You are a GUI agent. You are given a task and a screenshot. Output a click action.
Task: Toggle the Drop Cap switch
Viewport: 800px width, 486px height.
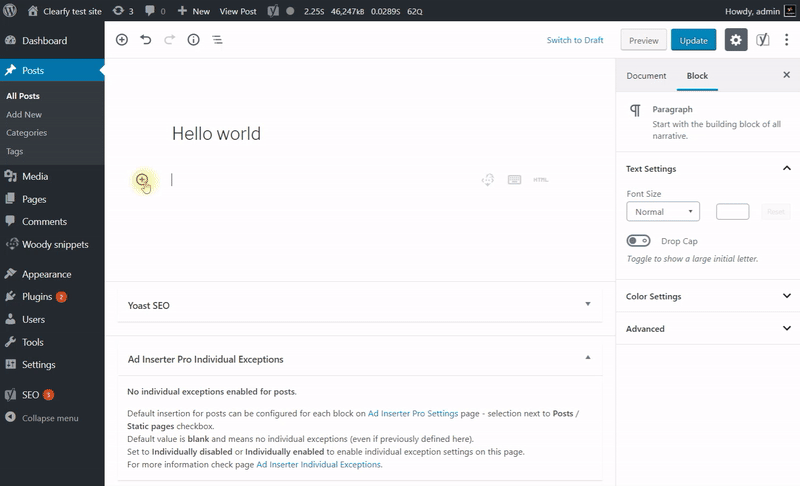click(638, 241)
